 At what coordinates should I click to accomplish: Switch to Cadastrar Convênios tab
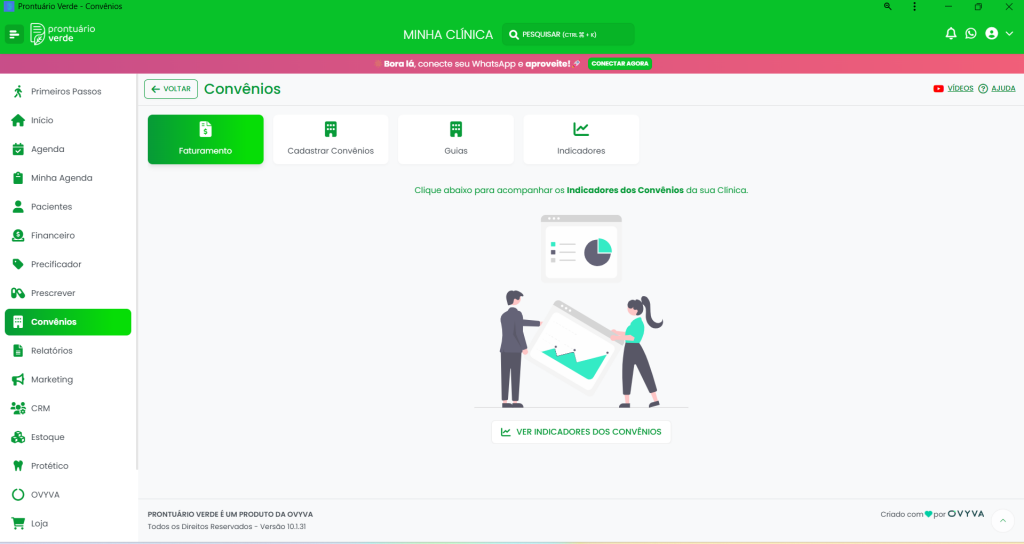coord(330,139)
